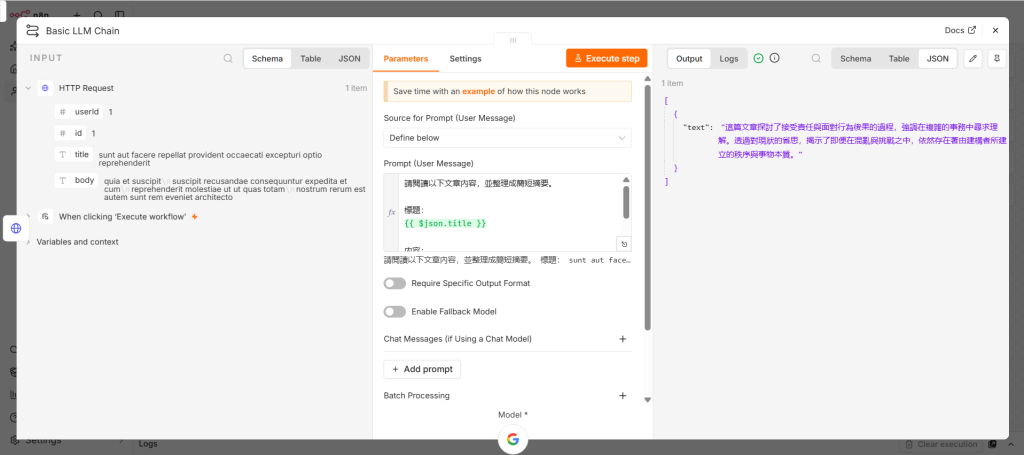1024x455 pixels.
Task: Close the node detail panel
Action: [995, 30]
